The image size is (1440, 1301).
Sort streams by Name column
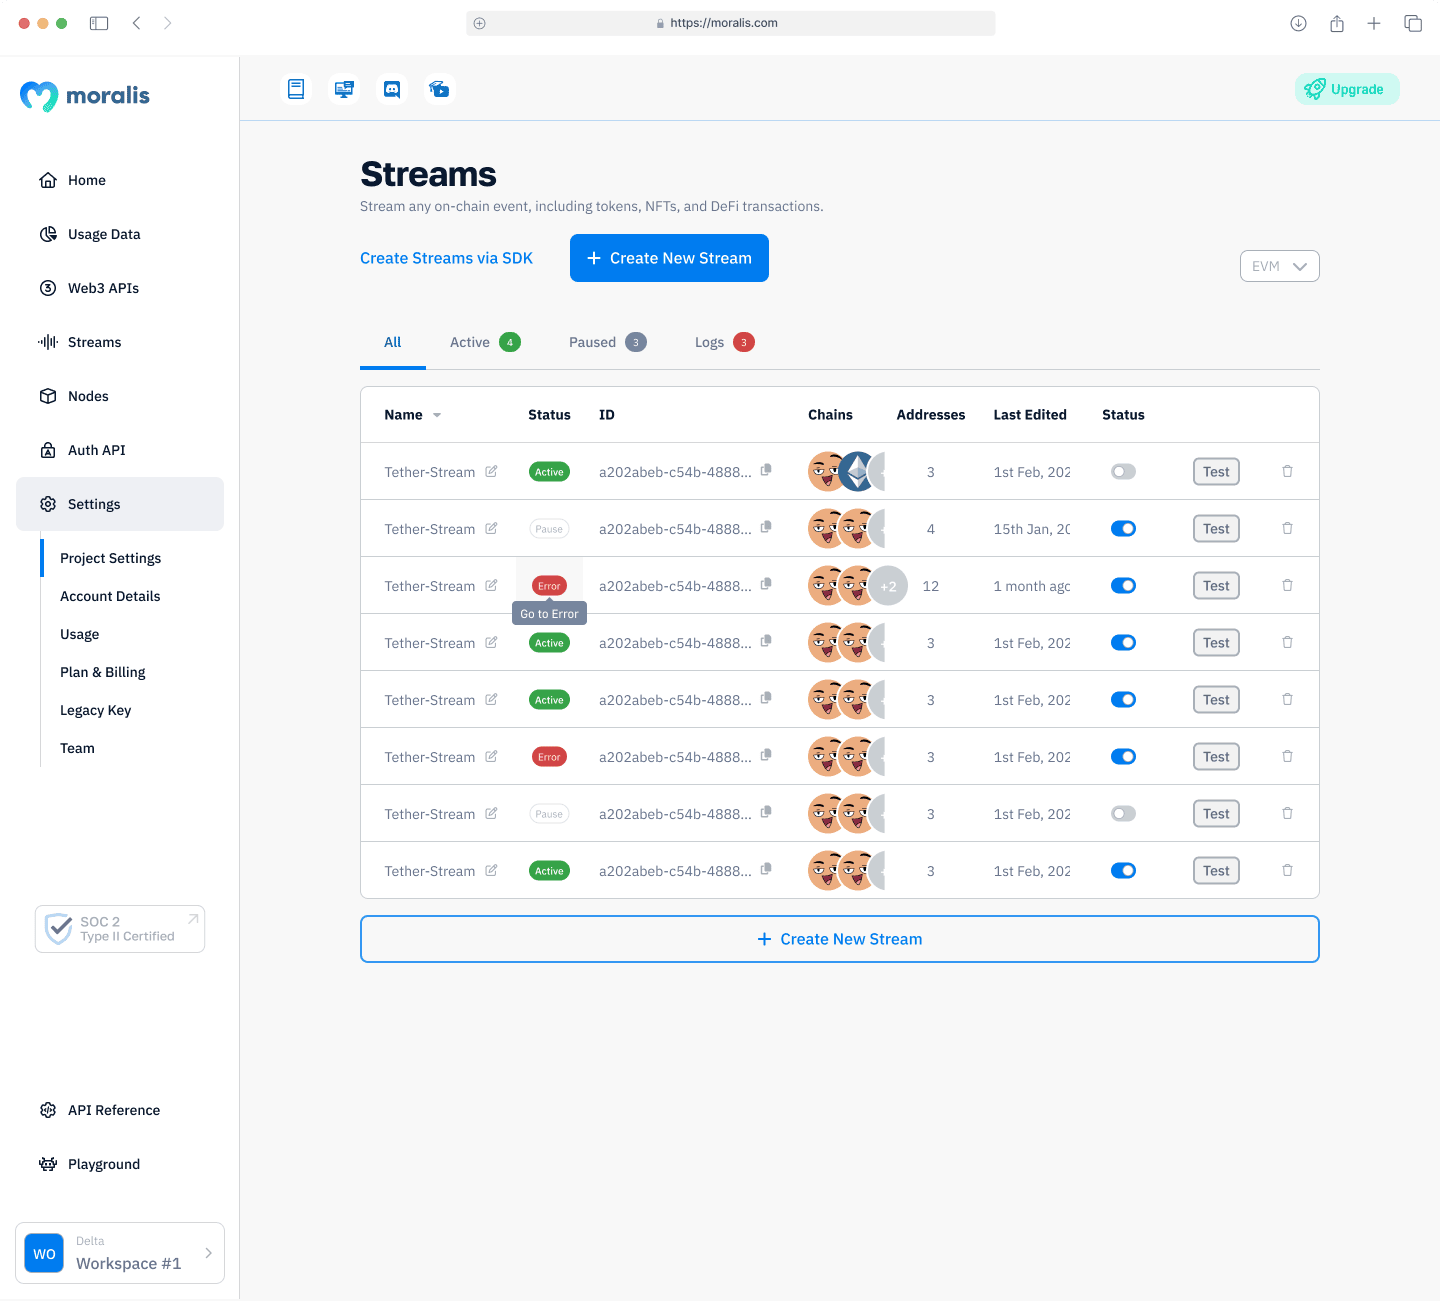click(x=412, y=414)
